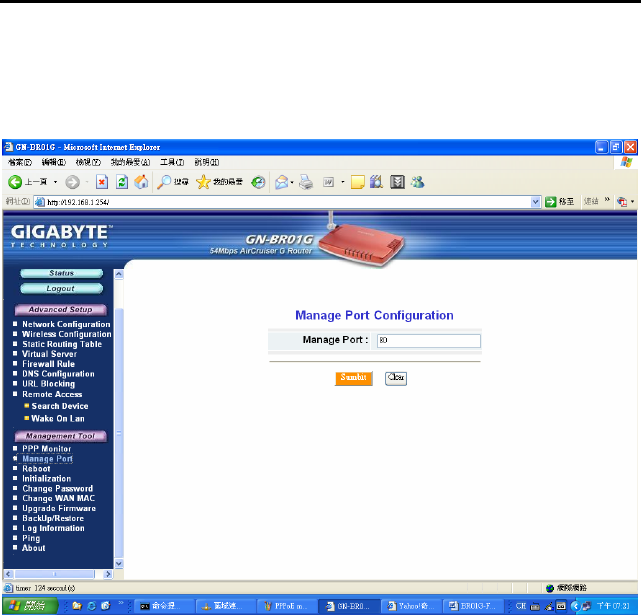Open Ping link

(31, 538)
